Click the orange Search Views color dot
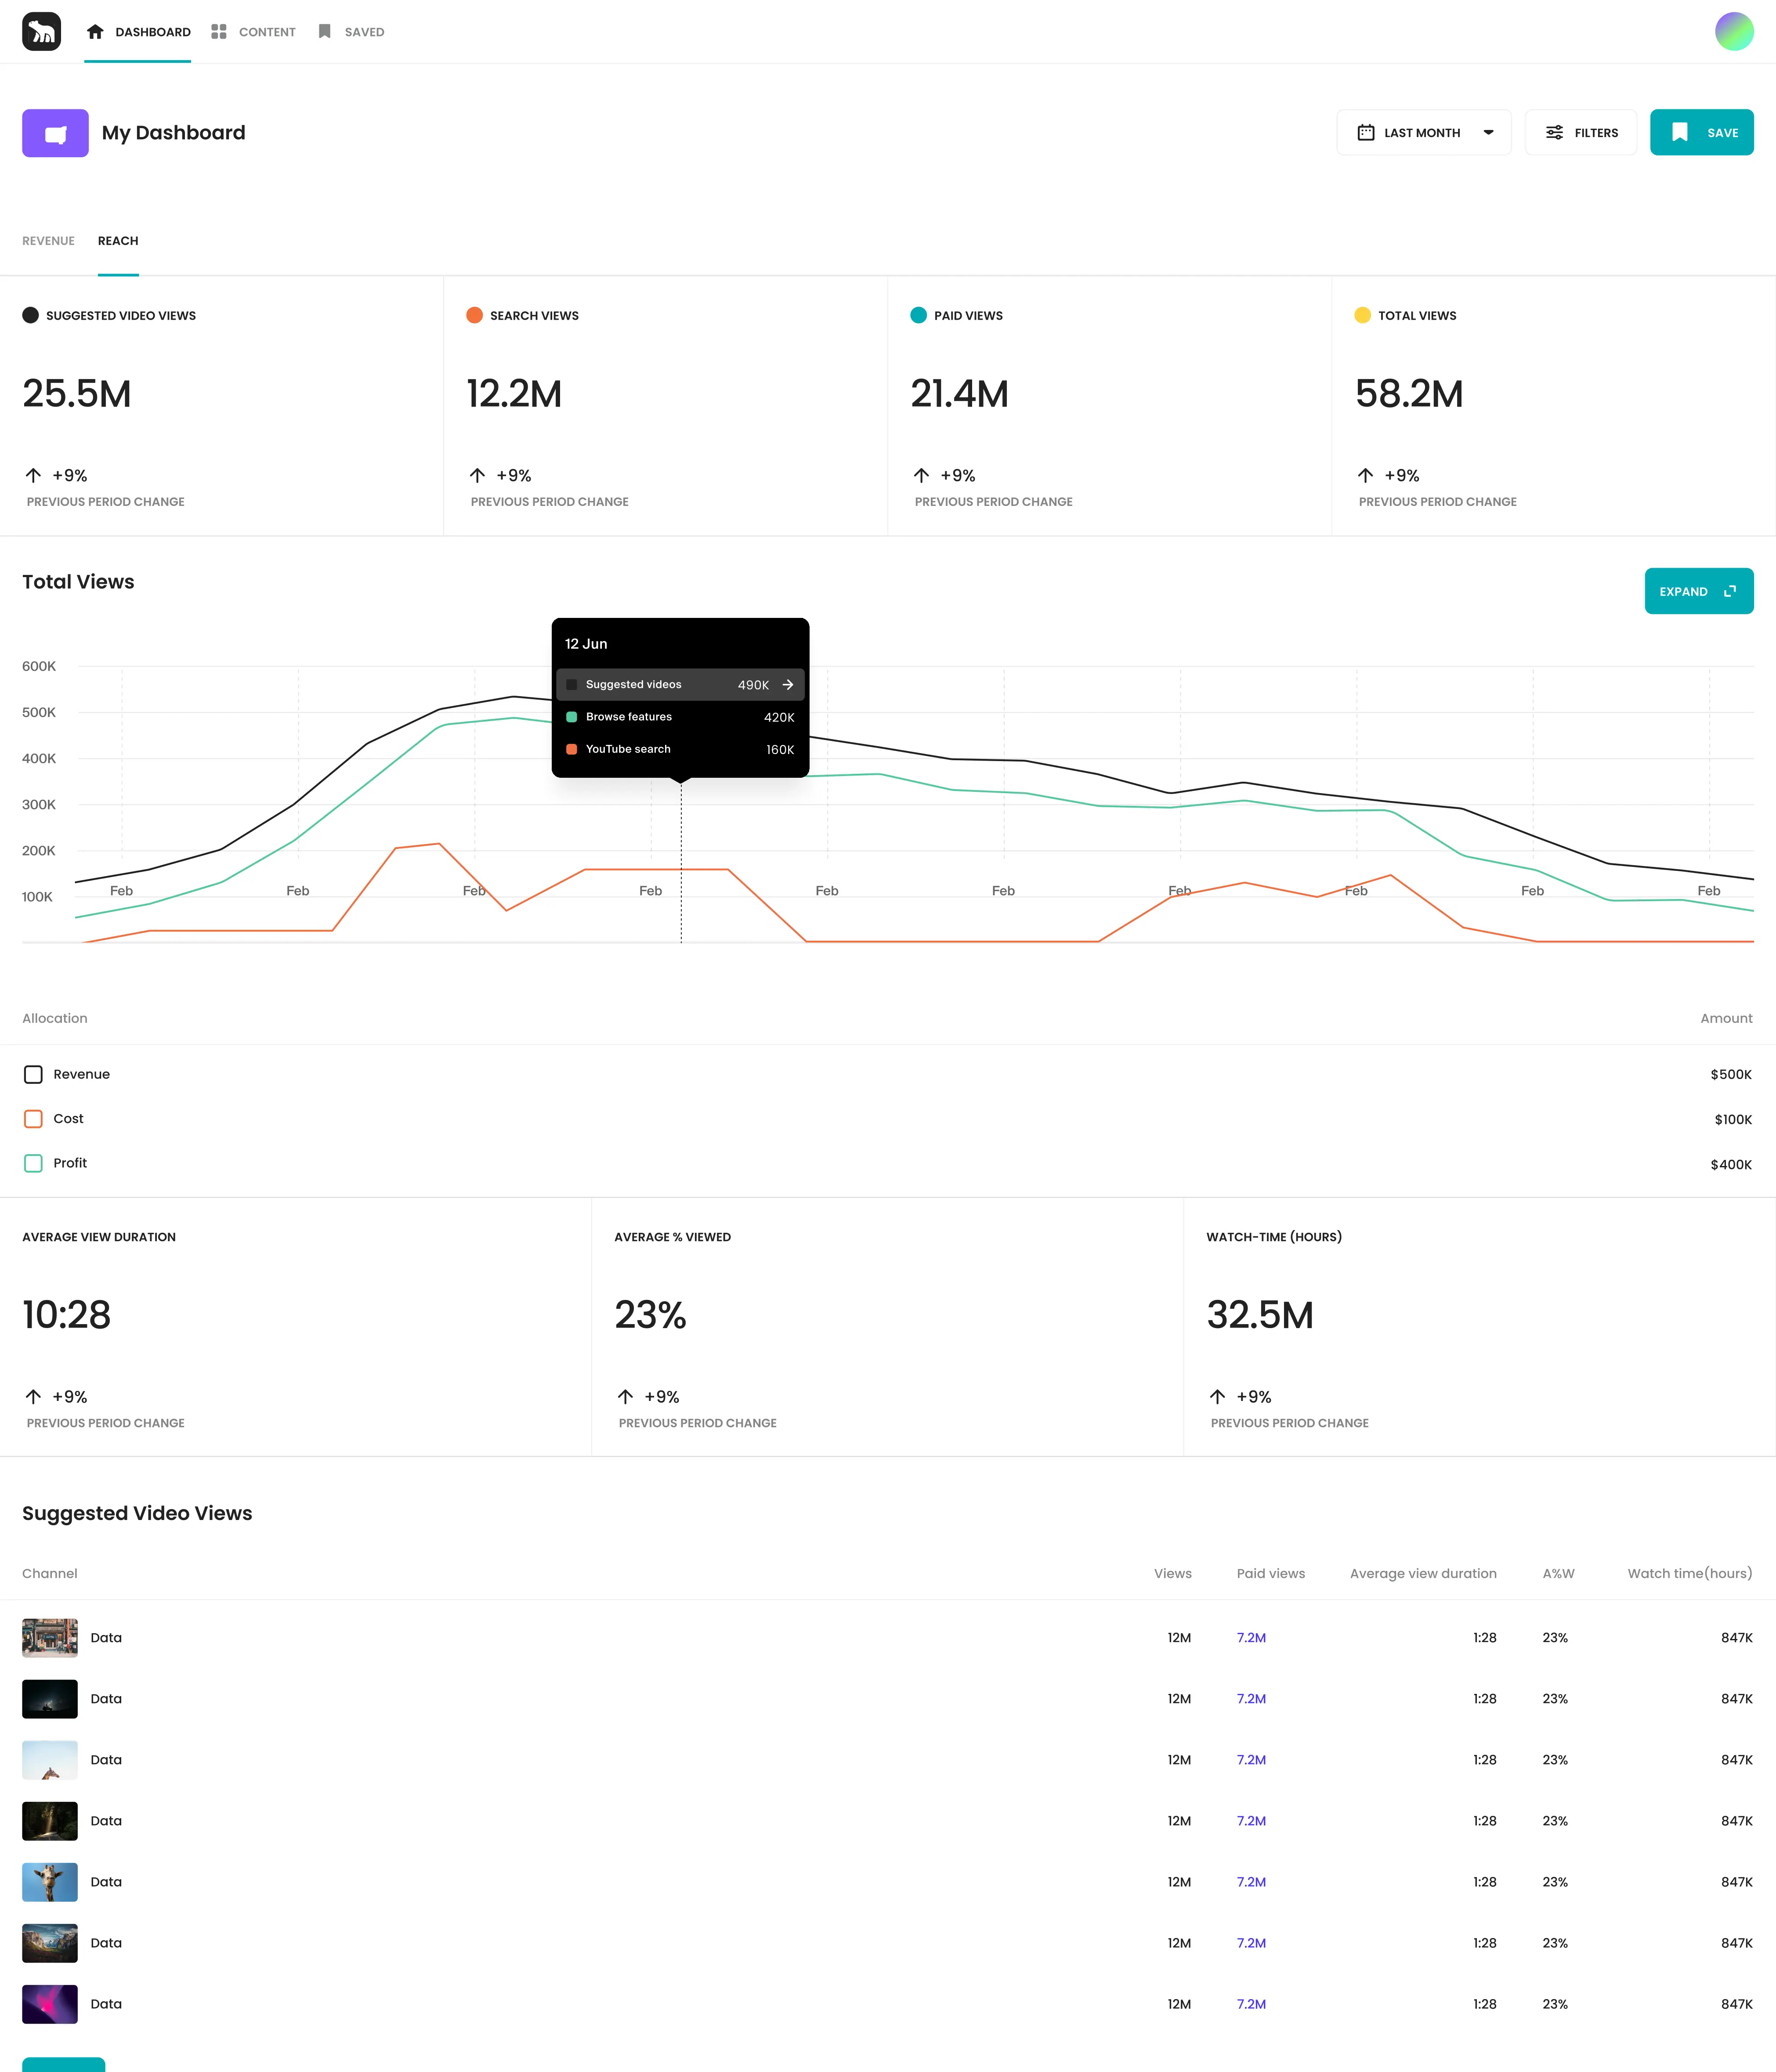Image resolution: width=1776 pixels, height=2072 pixels. [x=474, y=315]
